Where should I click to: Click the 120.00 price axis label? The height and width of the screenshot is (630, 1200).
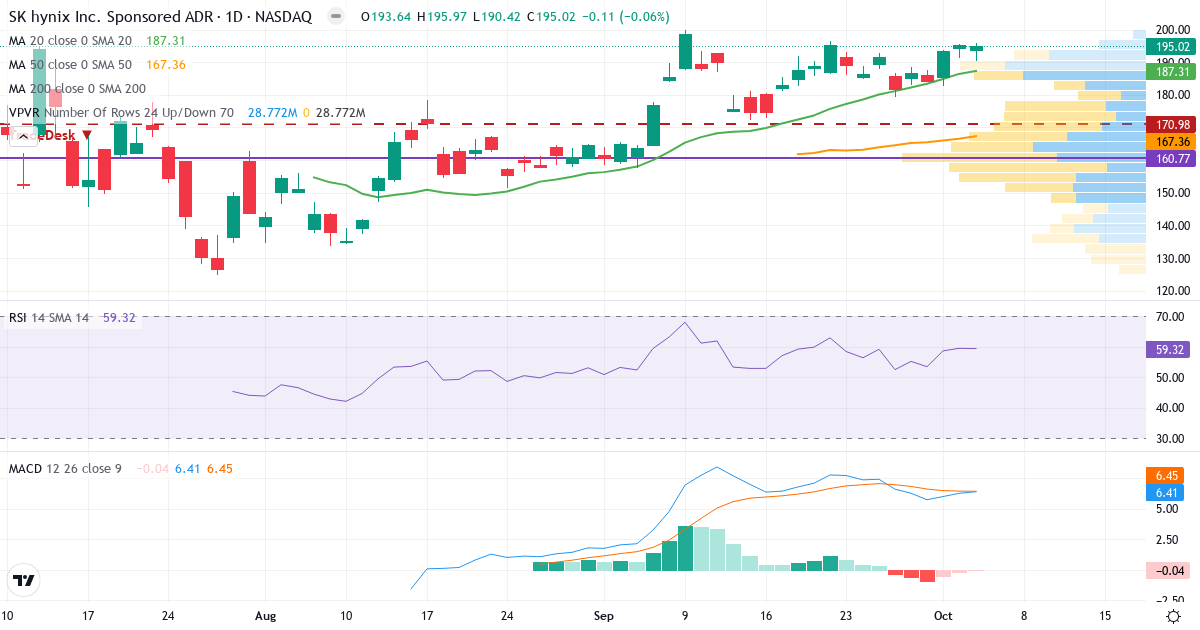pos(1171,291)
